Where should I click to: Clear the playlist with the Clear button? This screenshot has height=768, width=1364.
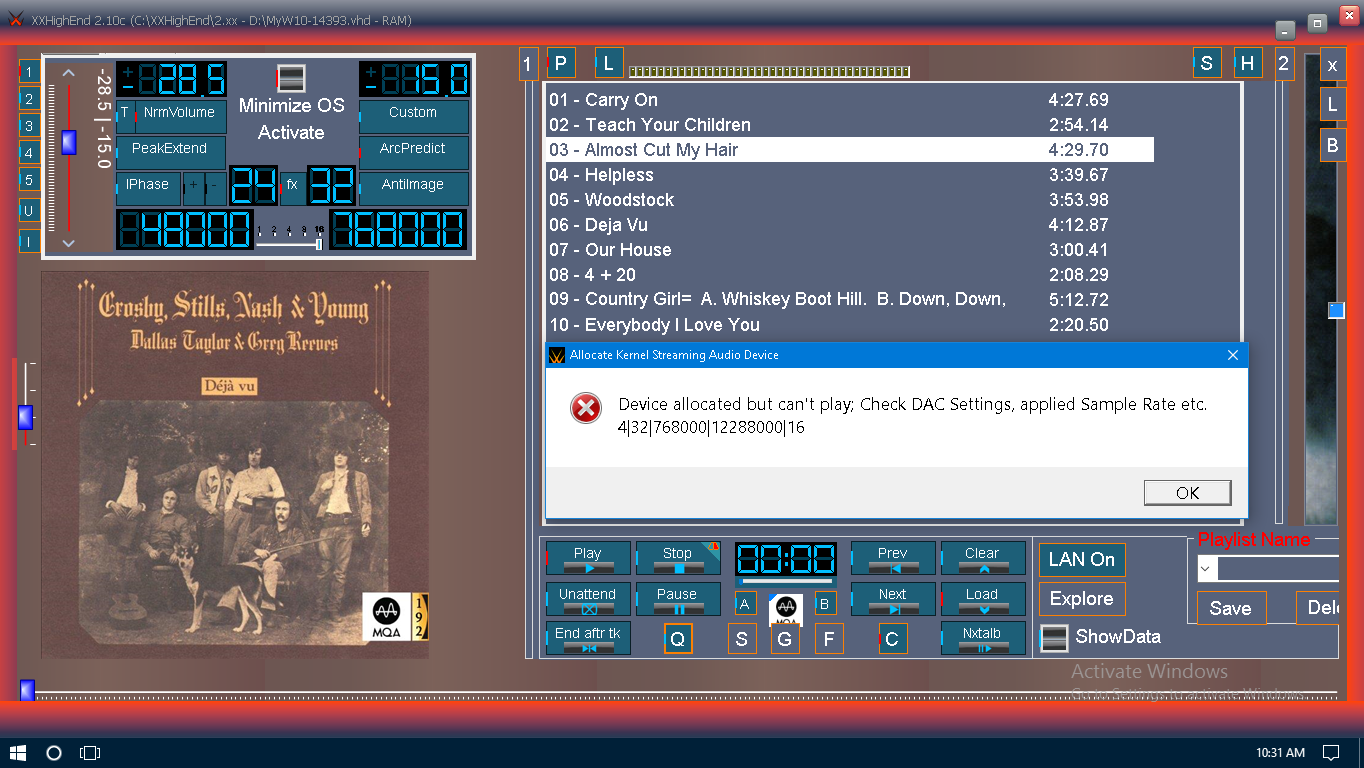pyautogui.click(x=983, y=558)
